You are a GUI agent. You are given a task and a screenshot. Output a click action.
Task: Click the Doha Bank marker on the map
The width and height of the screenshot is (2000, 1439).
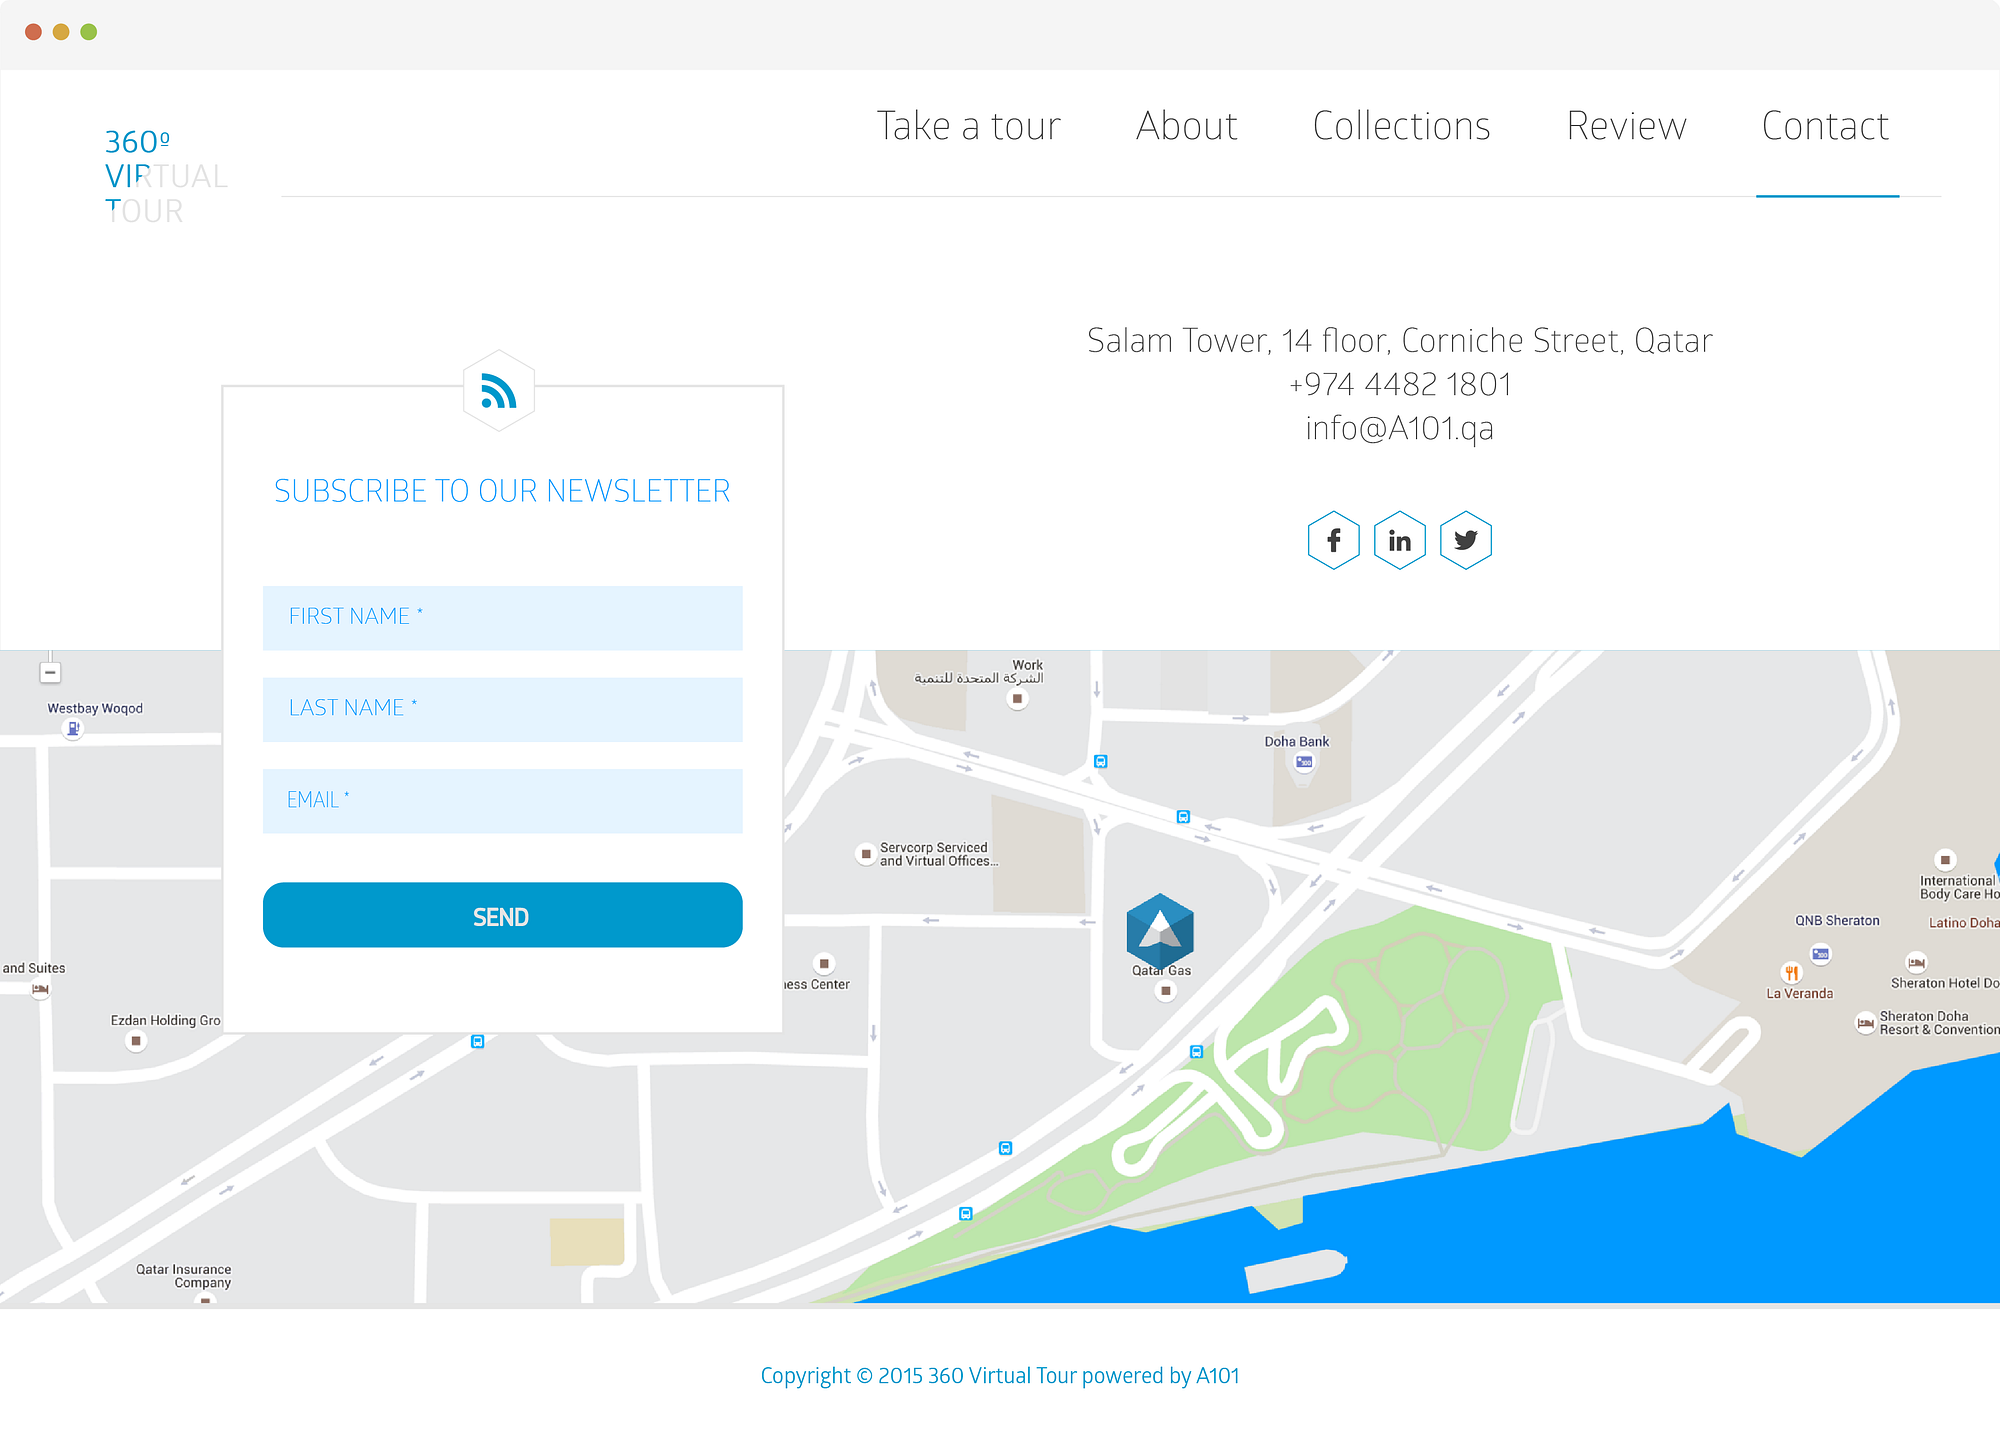(x=1303, y=763)
